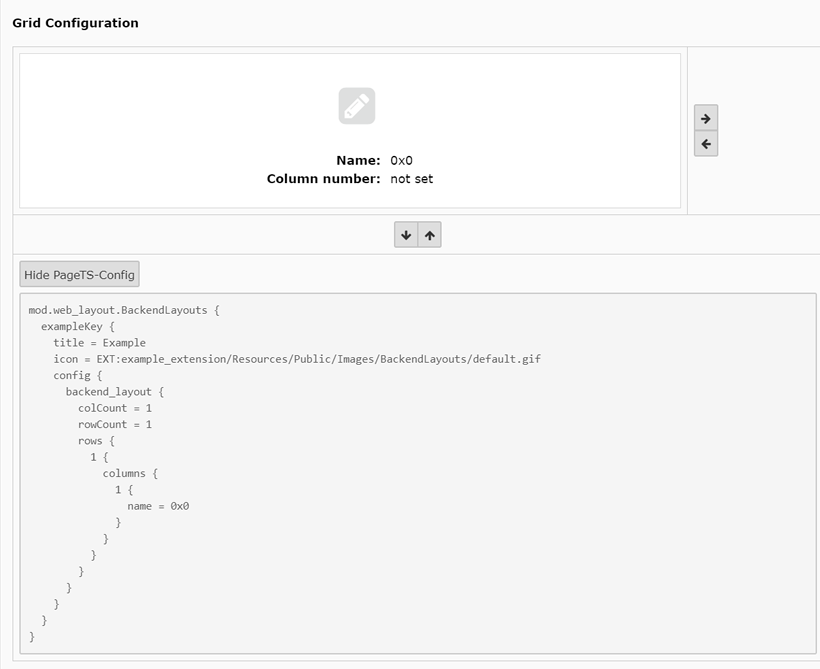
Task: Click the cell name value "0x0"
Action: pos(401,160)
